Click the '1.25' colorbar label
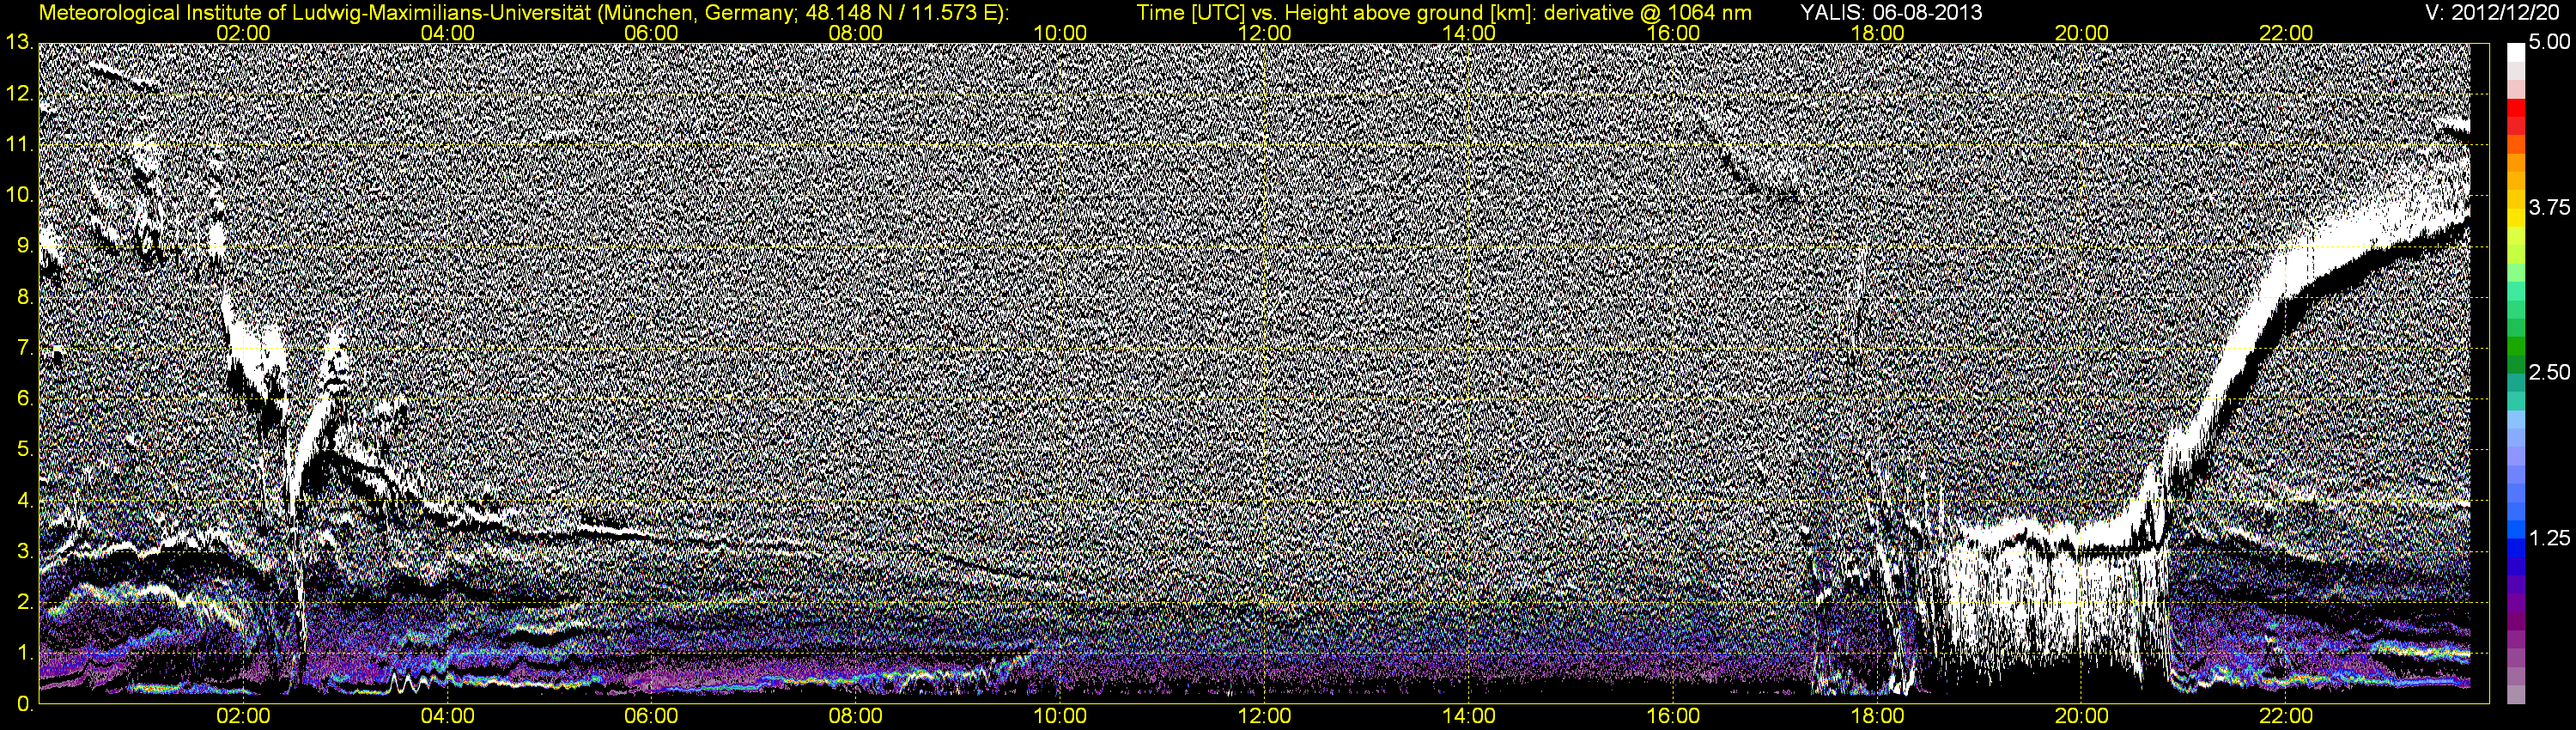Viewport: 2576px width, 730px height. pyautogui.click(x=2549, y=538)
